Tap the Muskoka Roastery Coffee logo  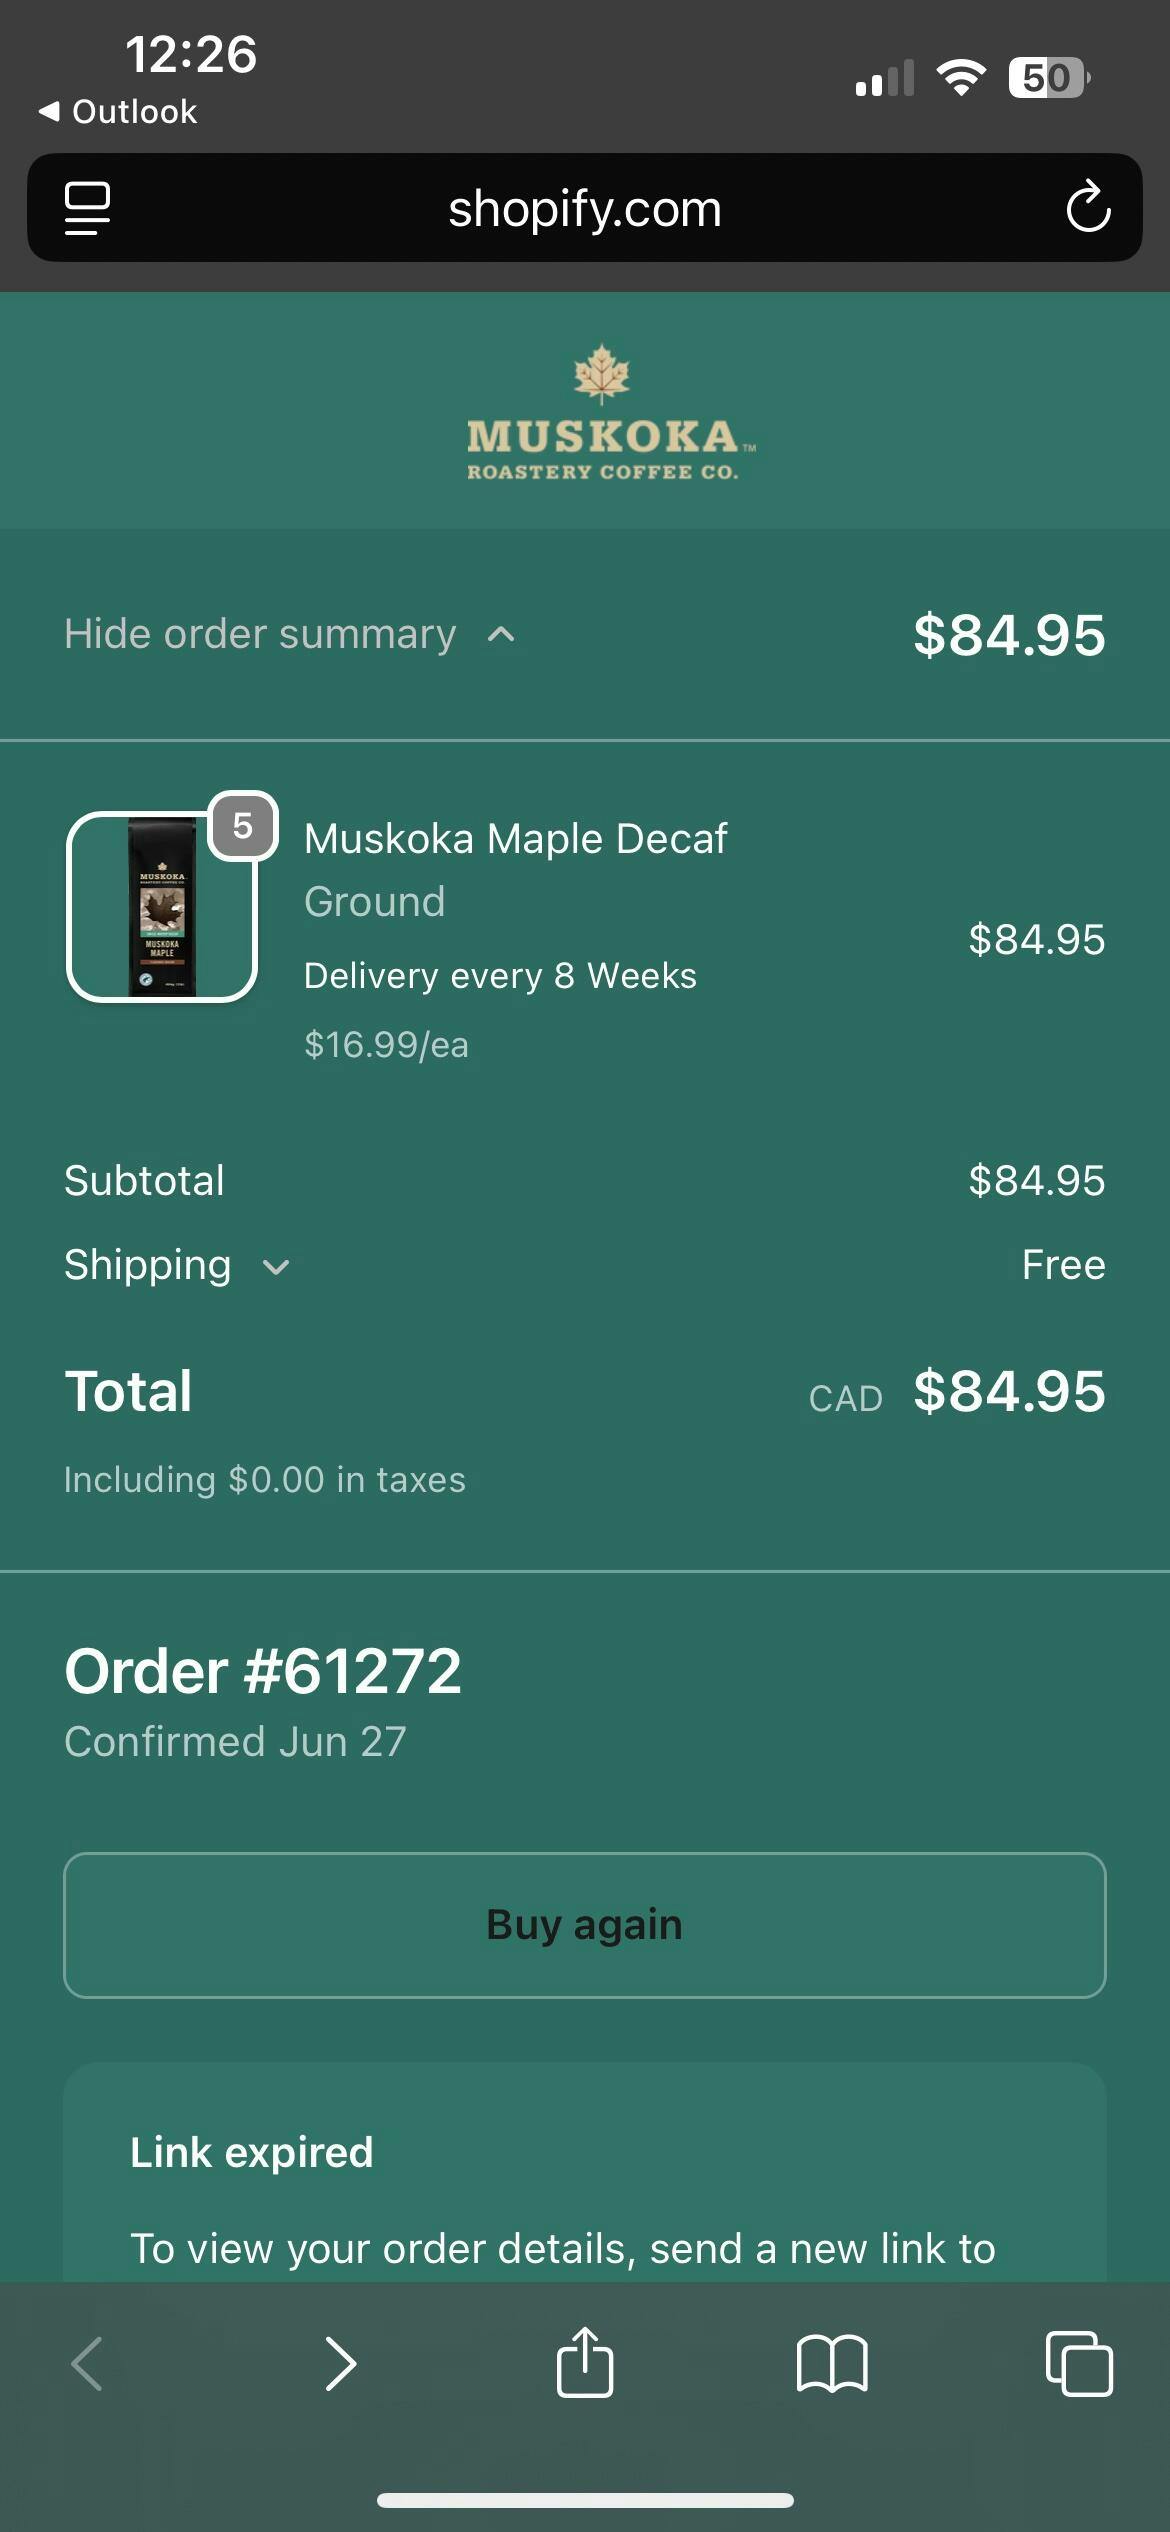(603, 413)
